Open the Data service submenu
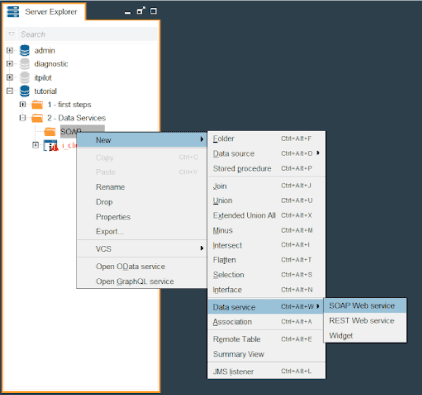 coord(266,307)
